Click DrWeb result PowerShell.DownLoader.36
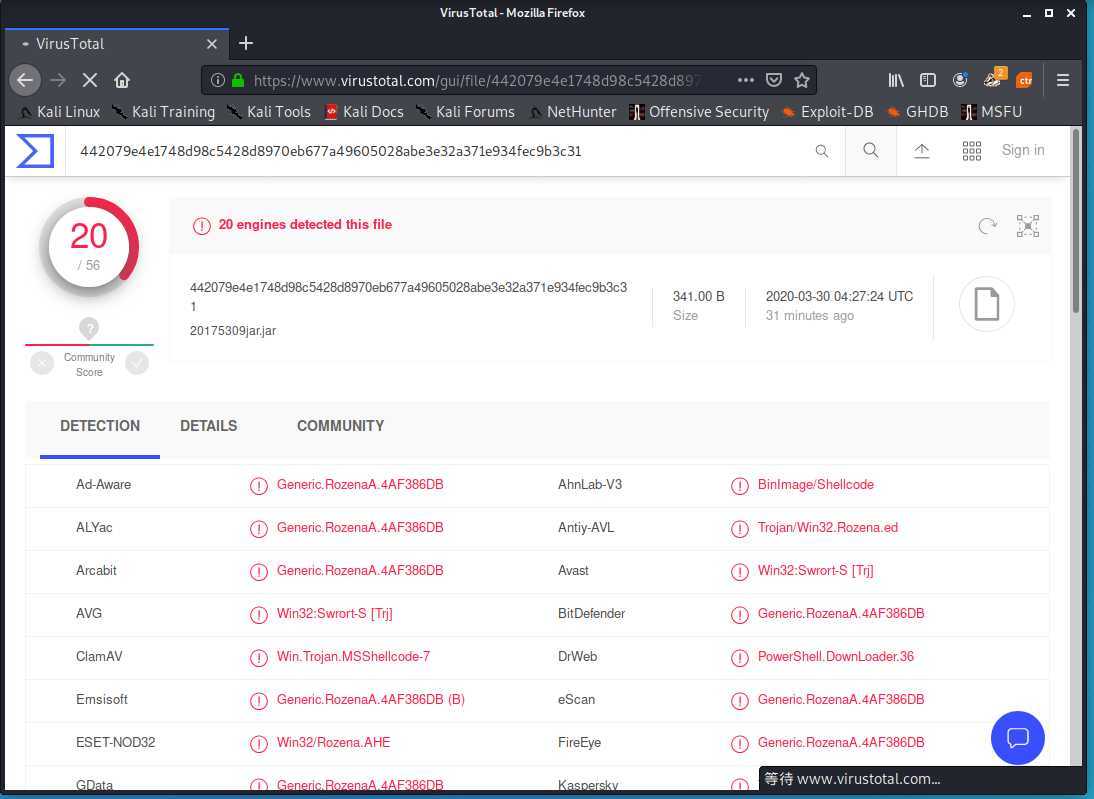The height and width of the screenshot is (799, 1094). (836, 657)
